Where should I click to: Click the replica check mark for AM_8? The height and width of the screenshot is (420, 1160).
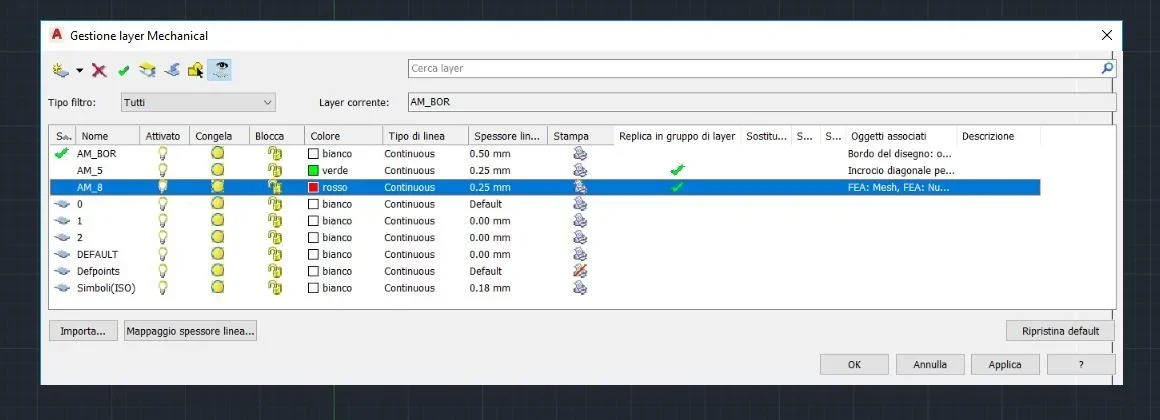pos(677,187)
